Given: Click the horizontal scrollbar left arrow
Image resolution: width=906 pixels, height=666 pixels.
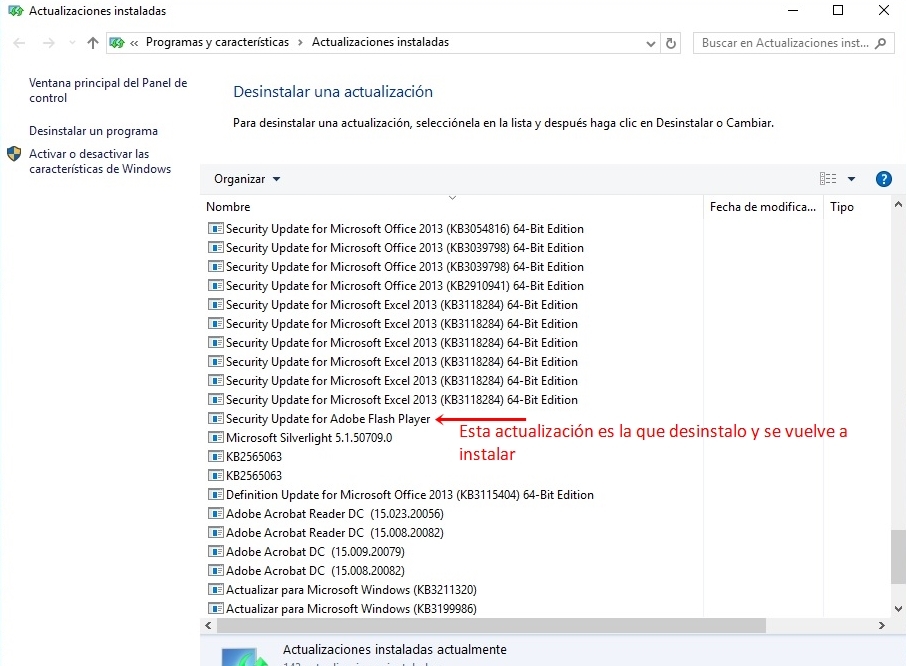Looking at the screenshot, I should (208, 626).
